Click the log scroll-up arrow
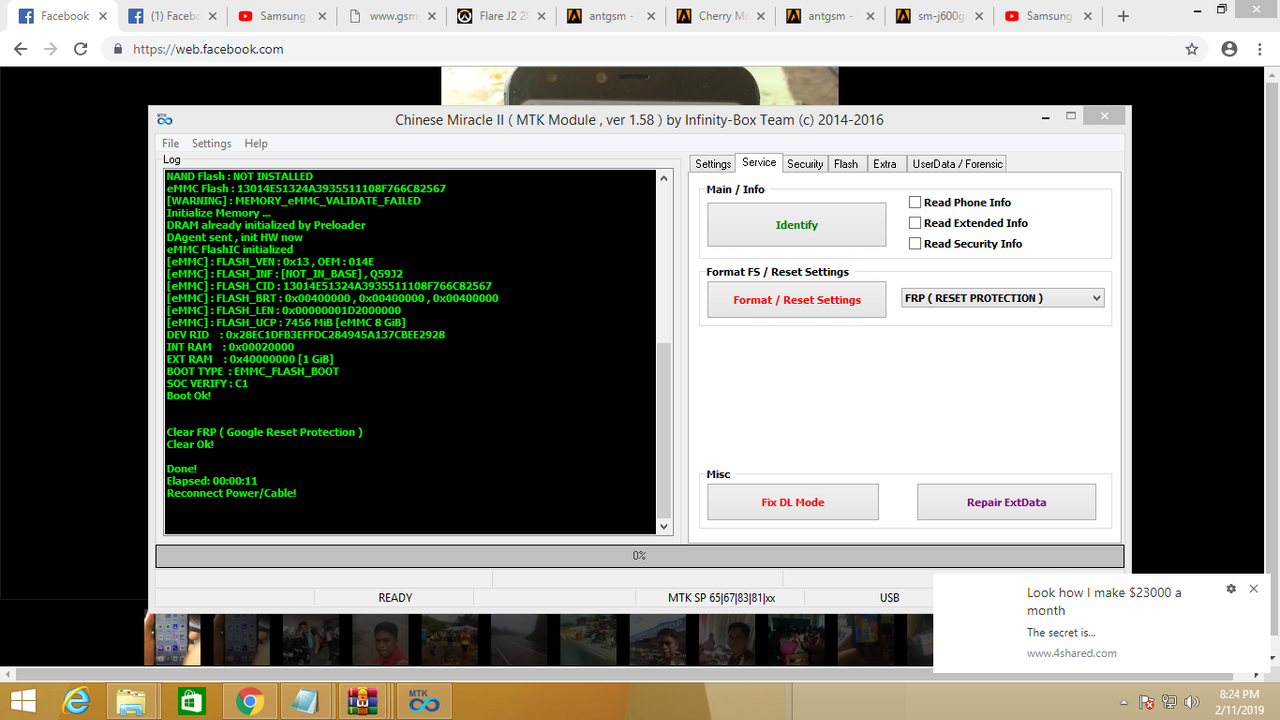 (x=665, y=178)
